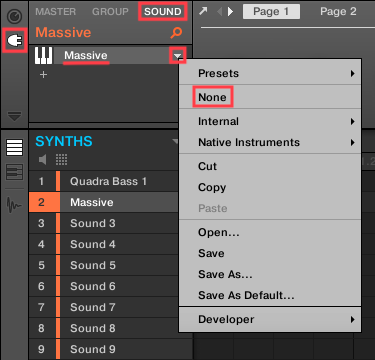Click the diagonal arrow icon near Page 1

pos(203,11)
